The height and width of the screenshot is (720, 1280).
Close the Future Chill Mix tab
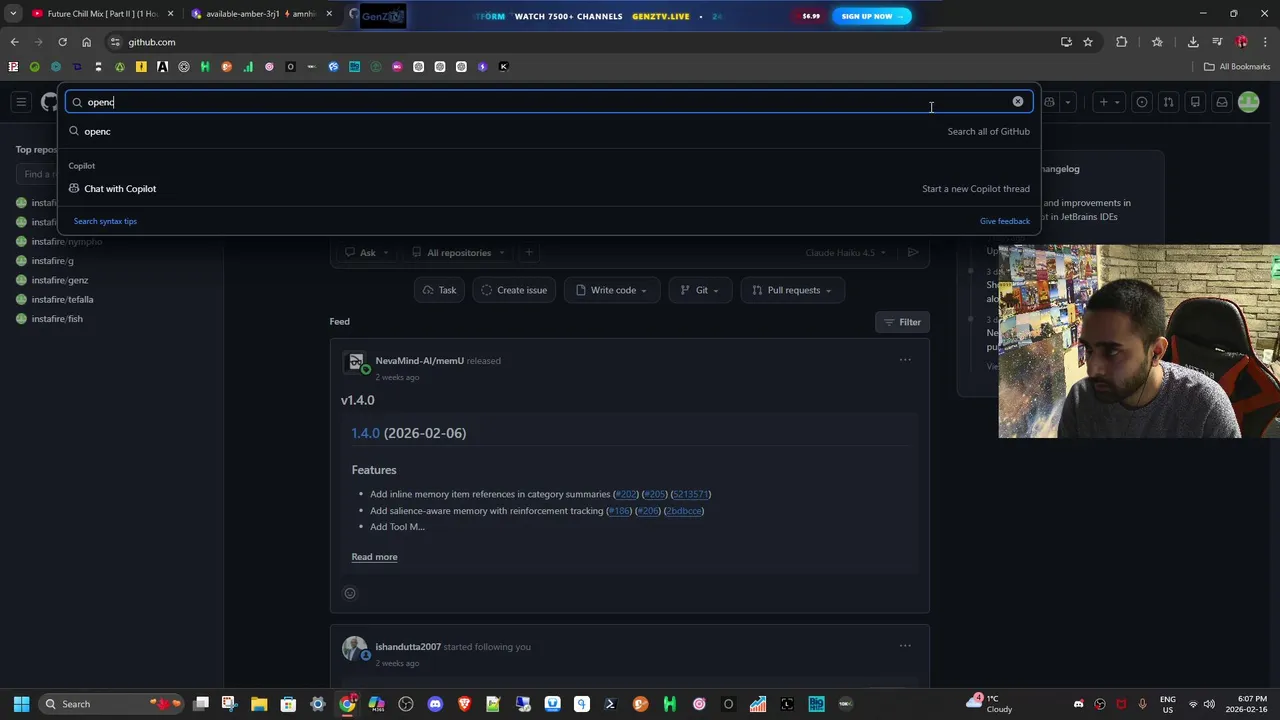click(x=170, y=14)
